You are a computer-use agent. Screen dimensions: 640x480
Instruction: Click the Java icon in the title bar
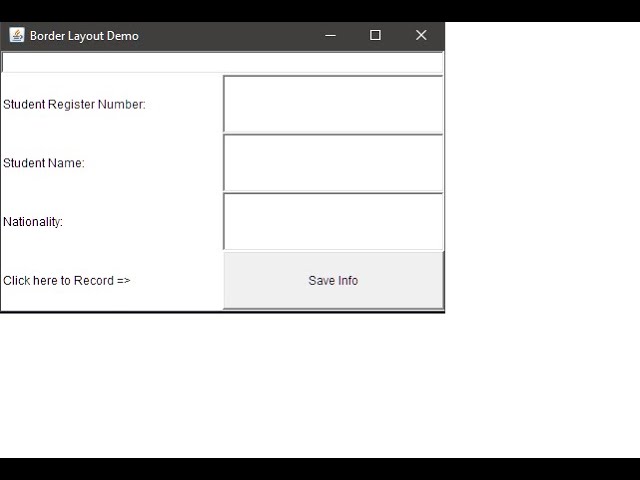[x=17, y=35]
